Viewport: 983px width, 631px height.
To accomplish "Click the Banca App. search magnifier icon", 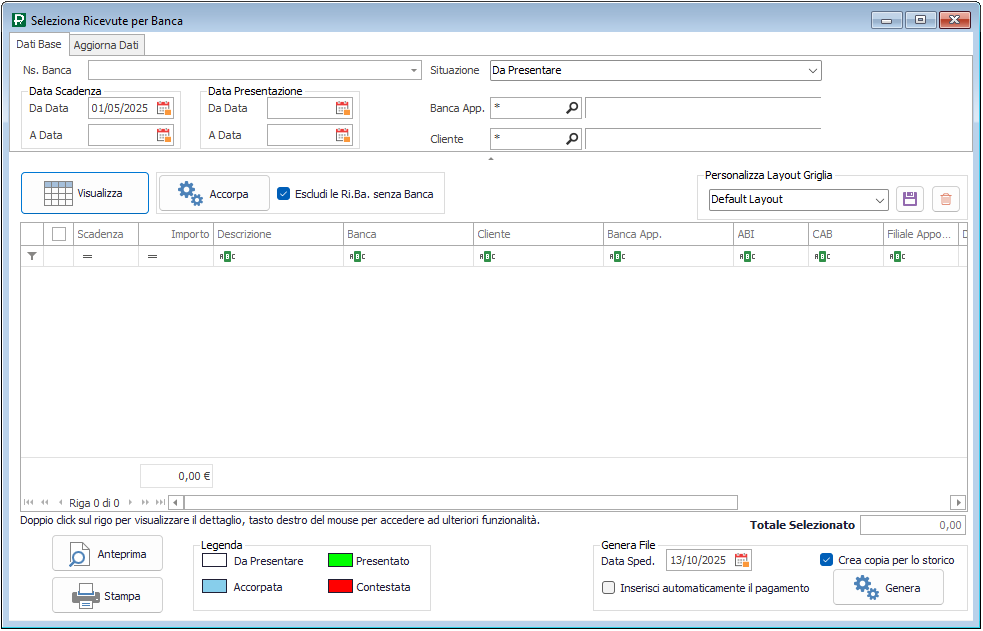I will (572, 108).
